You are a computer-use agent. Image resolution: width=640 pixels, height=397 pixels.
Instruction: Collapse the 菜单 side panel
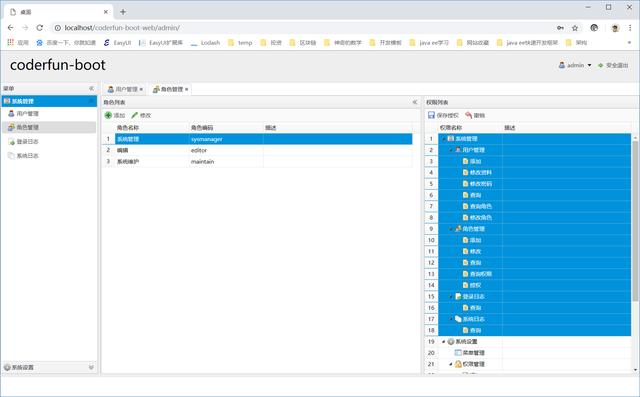91,89
